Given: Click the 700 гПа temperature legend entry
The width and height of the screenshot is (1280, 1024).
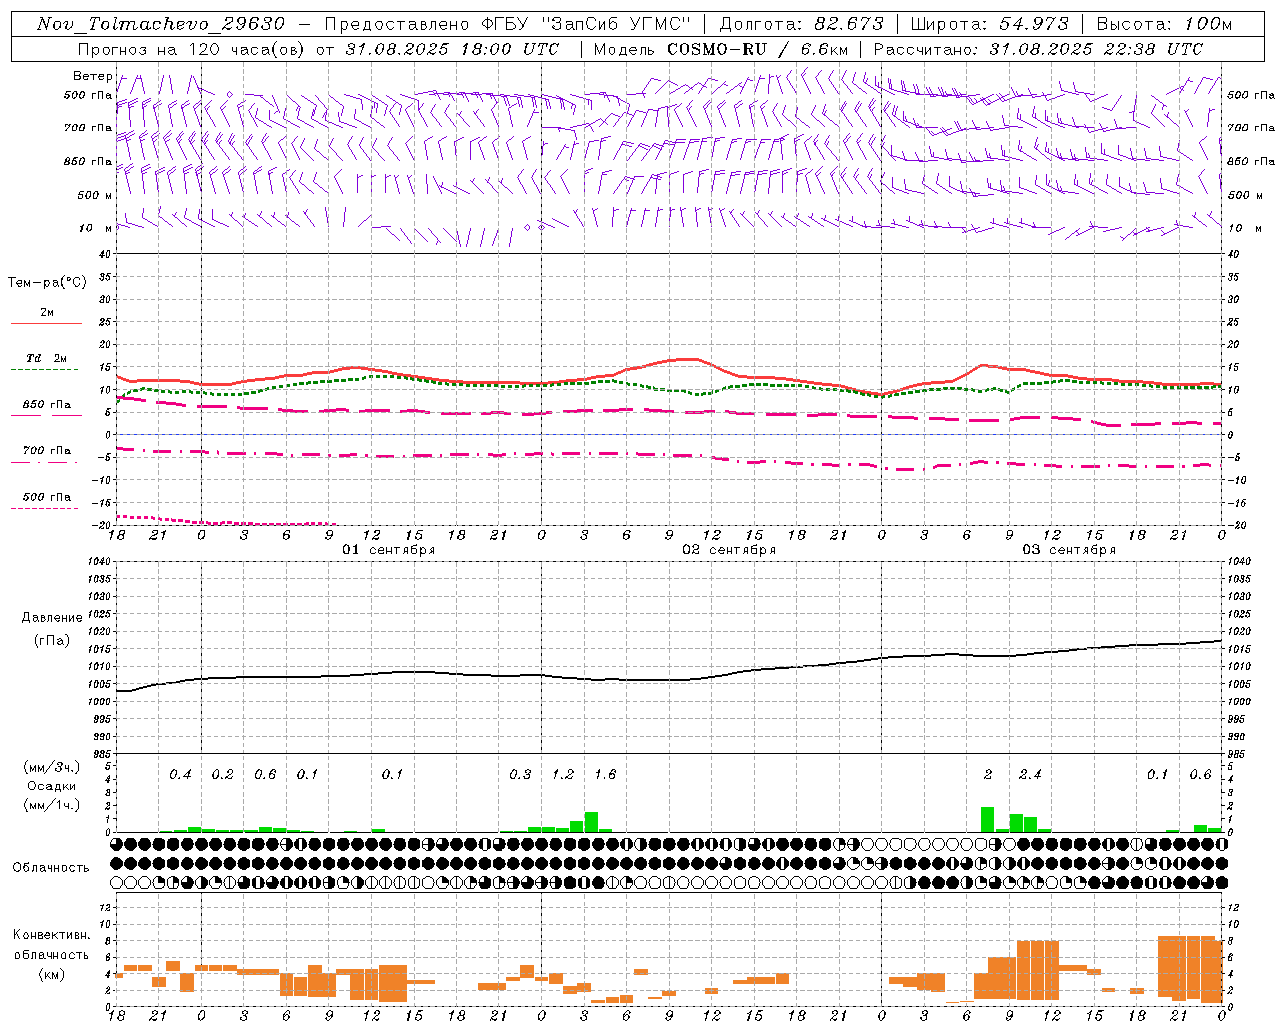Looking at the screenshot, I should [x=46, y=450].
